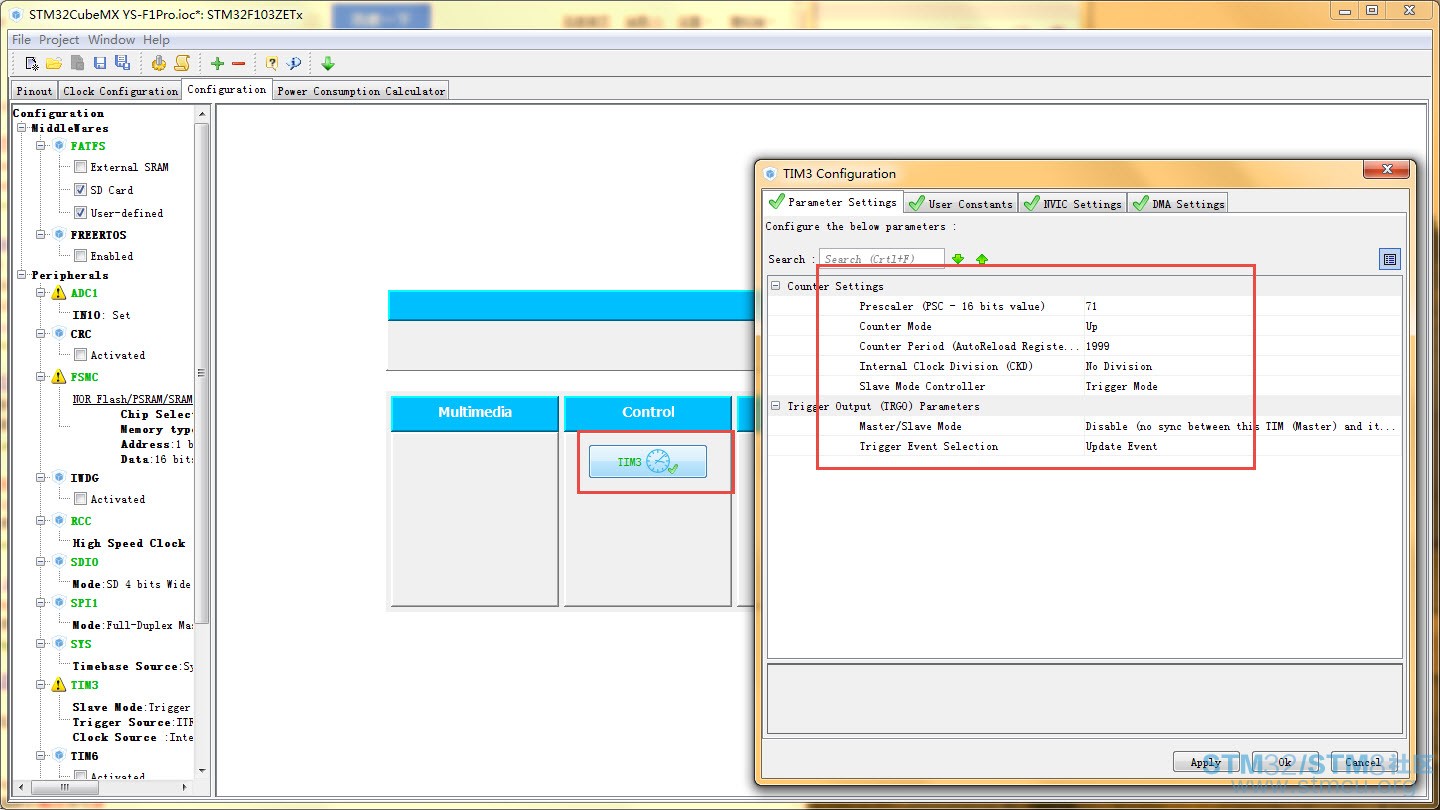Screen dimensions: 1440x810
Task: Collapse the ADC1 tree node
Action: tap(42, 293)
